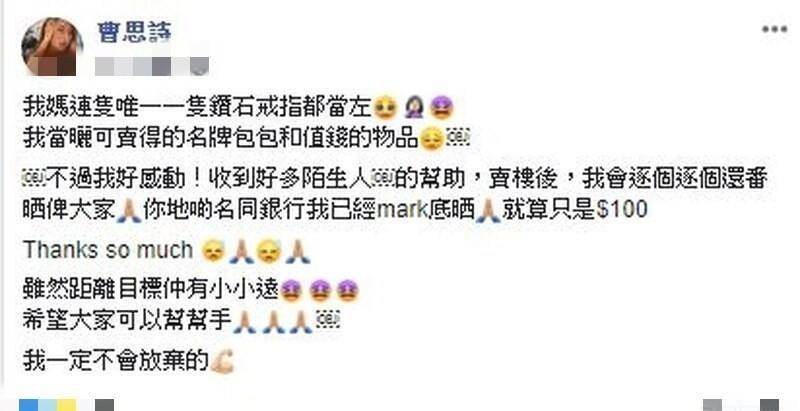Click the line 我一定不會放棄的
The image size is (800, 411).
(116, 361)
